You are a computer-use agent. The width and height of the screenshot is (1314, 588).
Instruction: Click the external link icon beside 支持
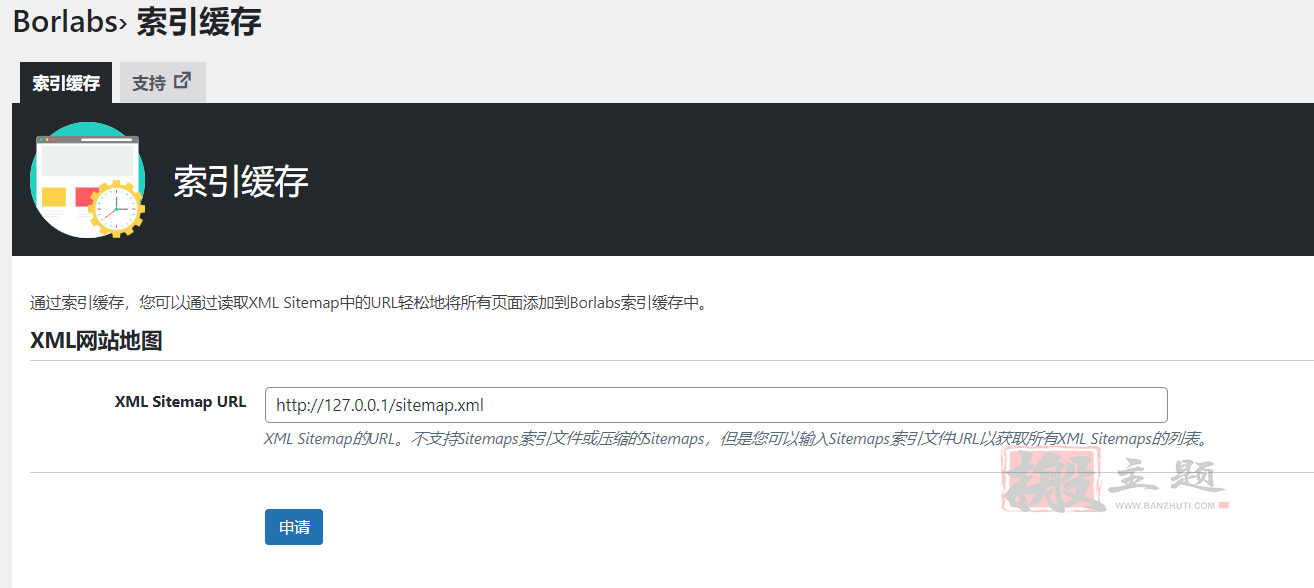pos(182,81)
